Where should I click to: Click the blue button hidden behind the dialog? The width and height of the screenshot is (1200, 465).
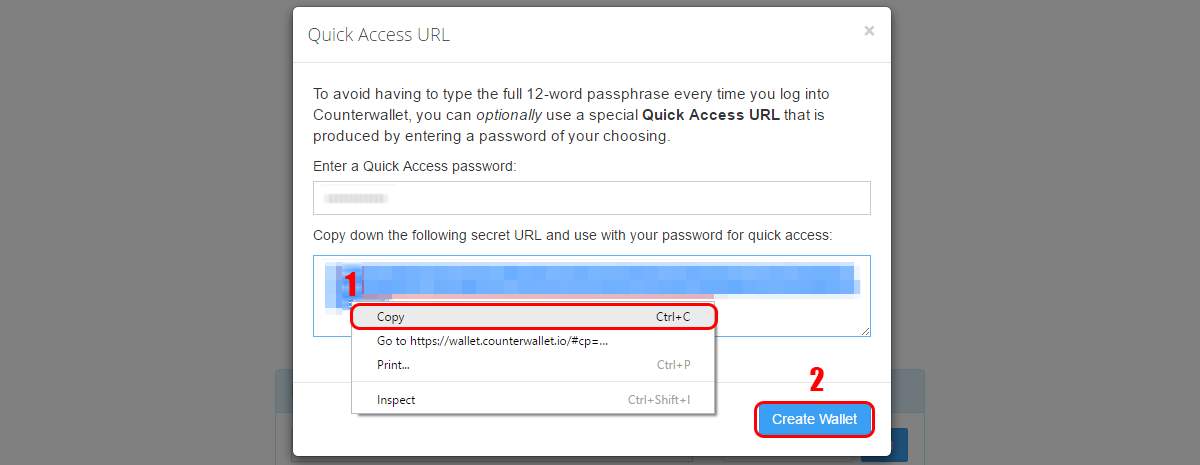884,445
